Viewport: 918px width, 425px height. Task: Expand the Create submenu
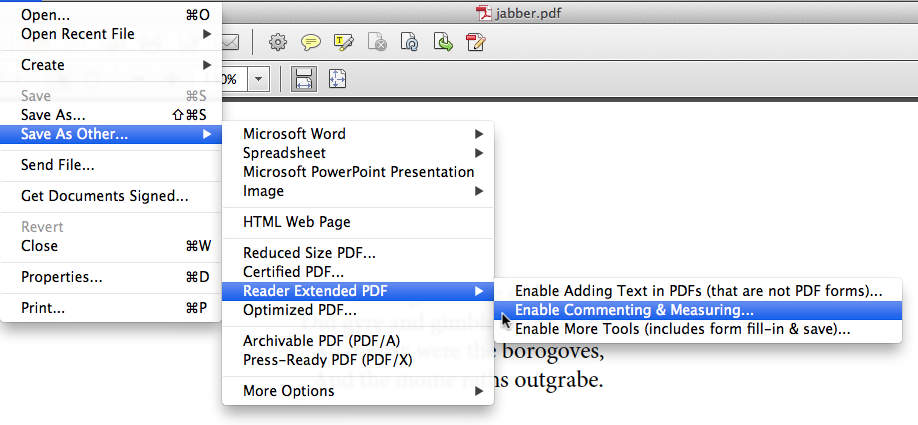(111, 64)
